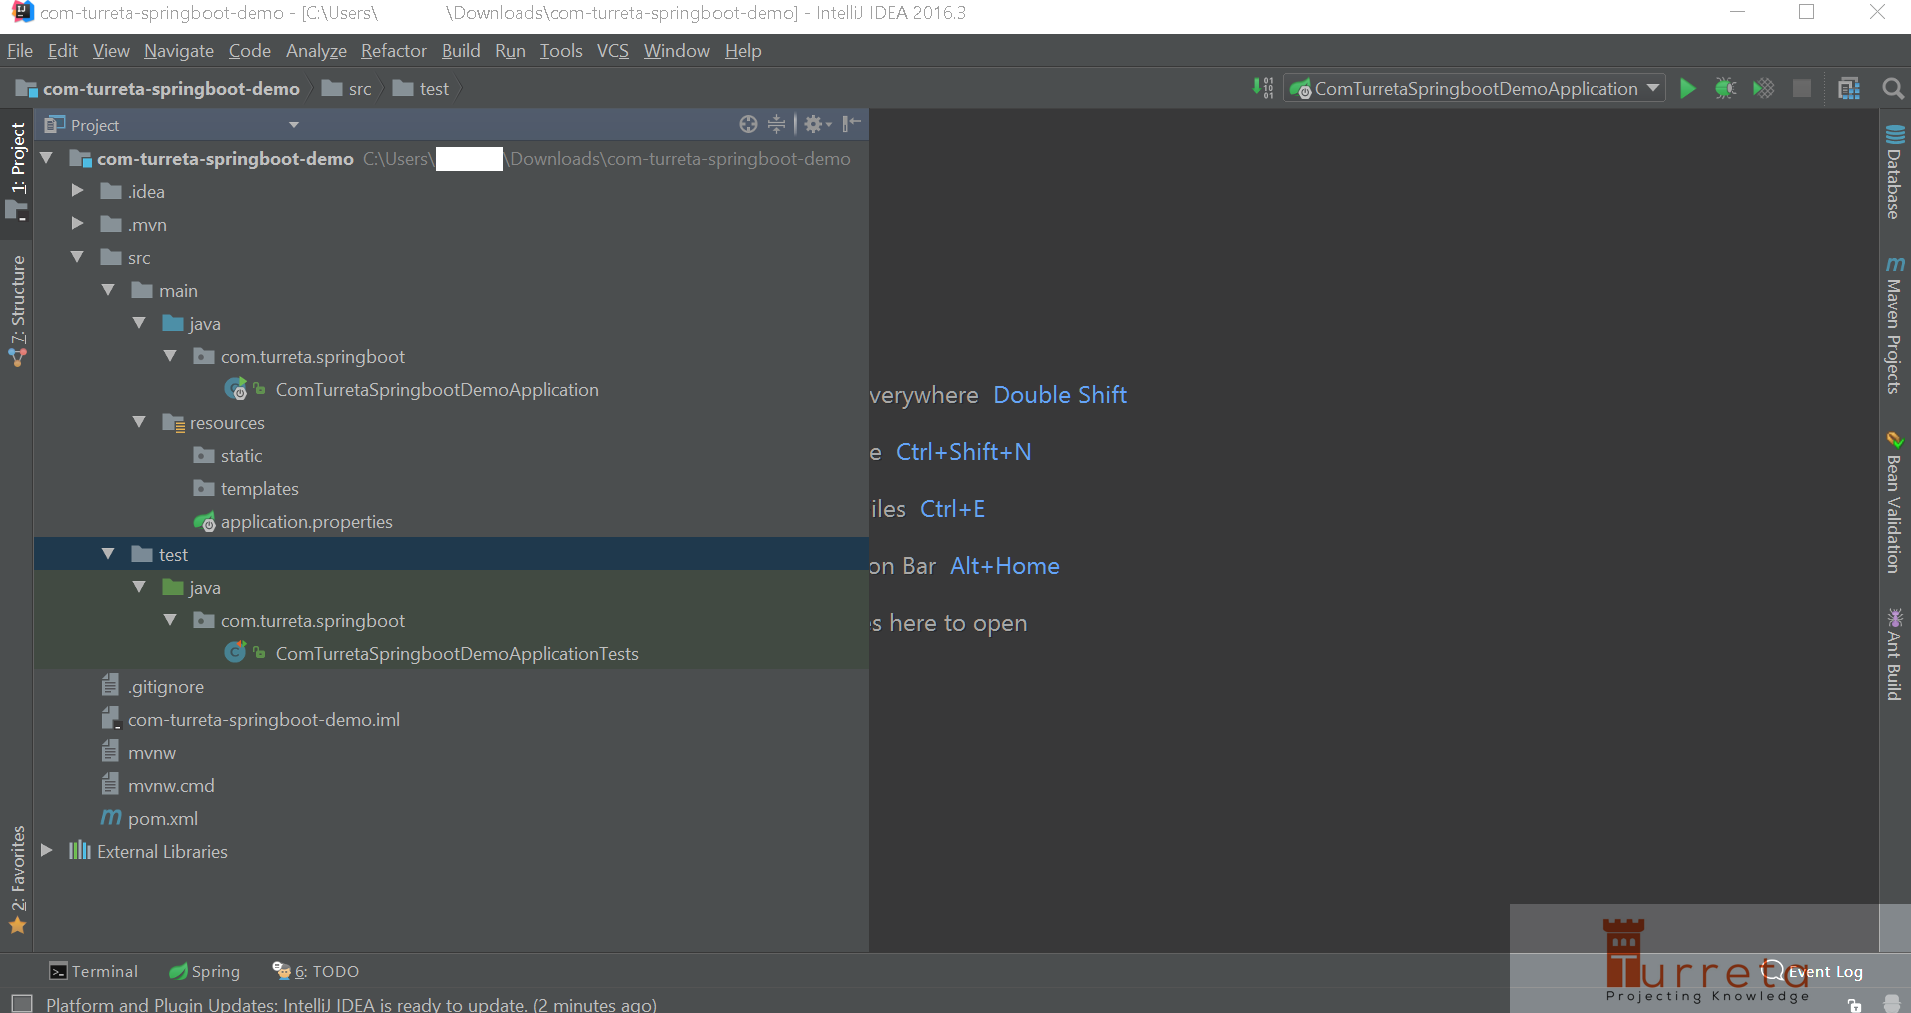The width and height of the screenshot is (1911, 1013).
Task: Click the update notification status message
Action: point(351,1004)
